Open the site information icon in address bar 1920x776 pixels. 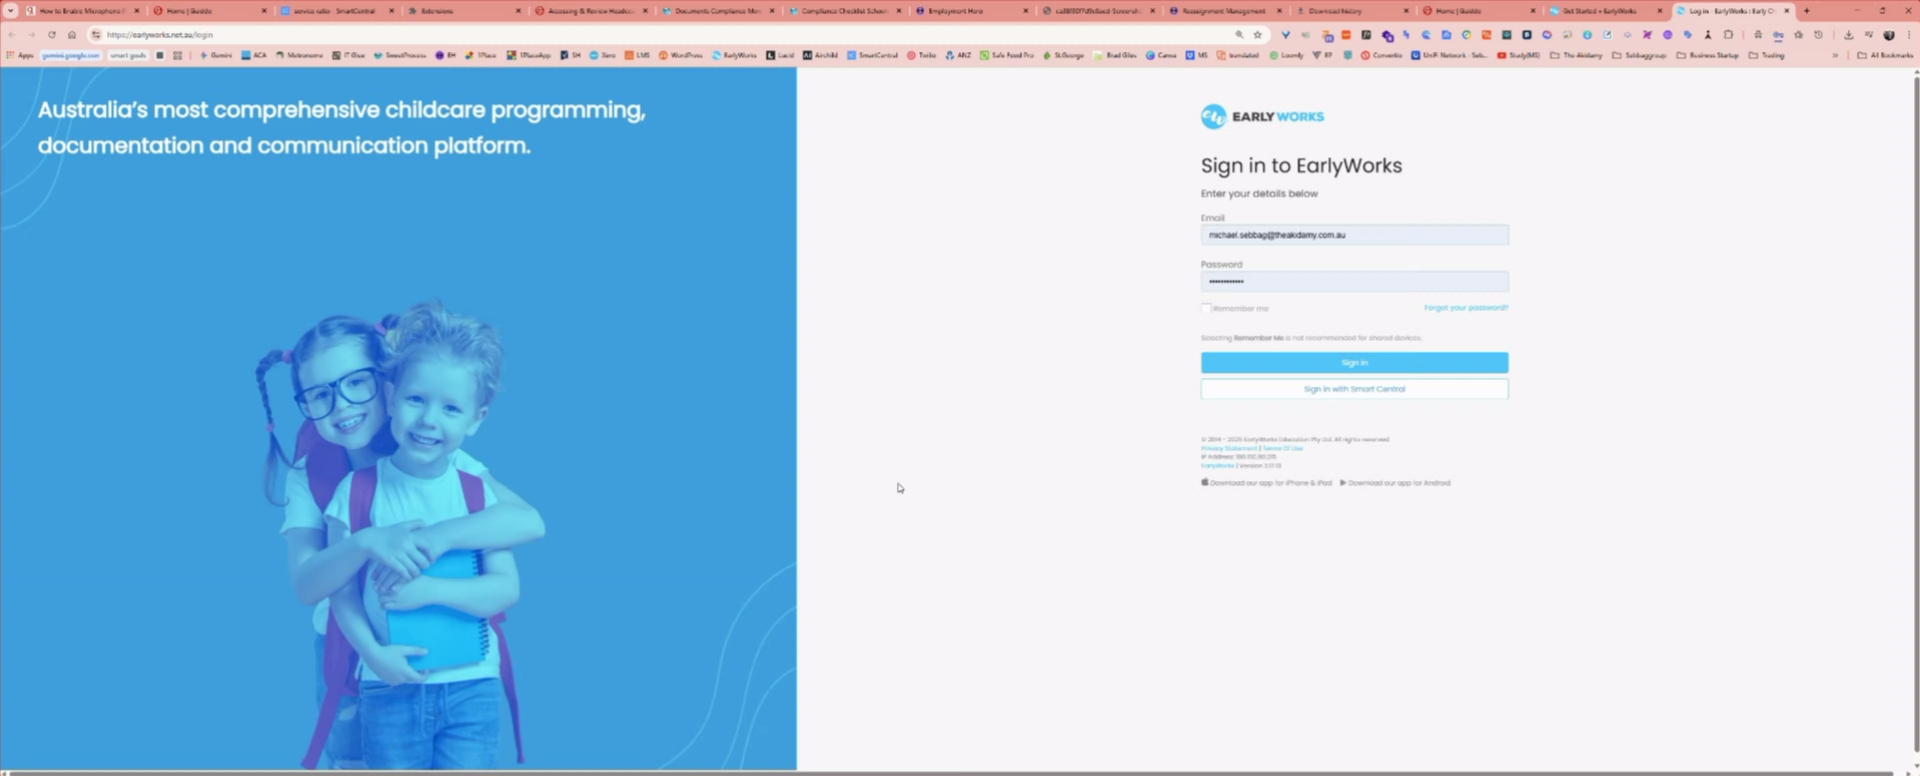(x=96, y=35)
